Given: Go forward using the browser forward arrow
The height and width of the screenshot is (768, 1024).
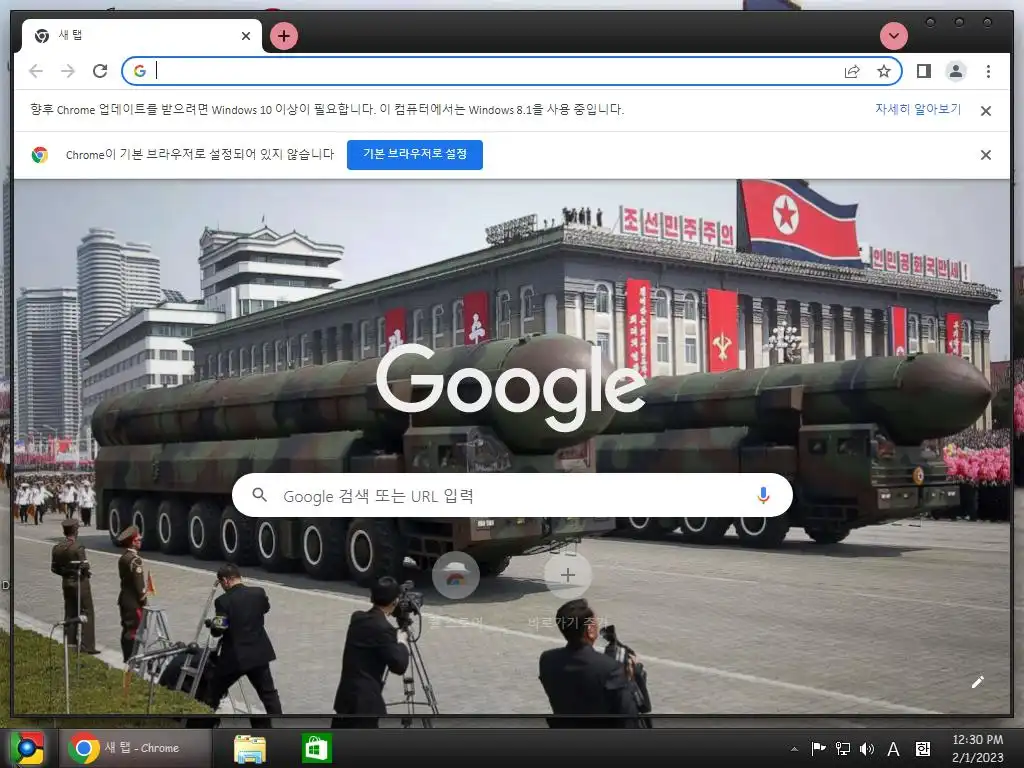Looking at the screenshot, I should 68,71.
